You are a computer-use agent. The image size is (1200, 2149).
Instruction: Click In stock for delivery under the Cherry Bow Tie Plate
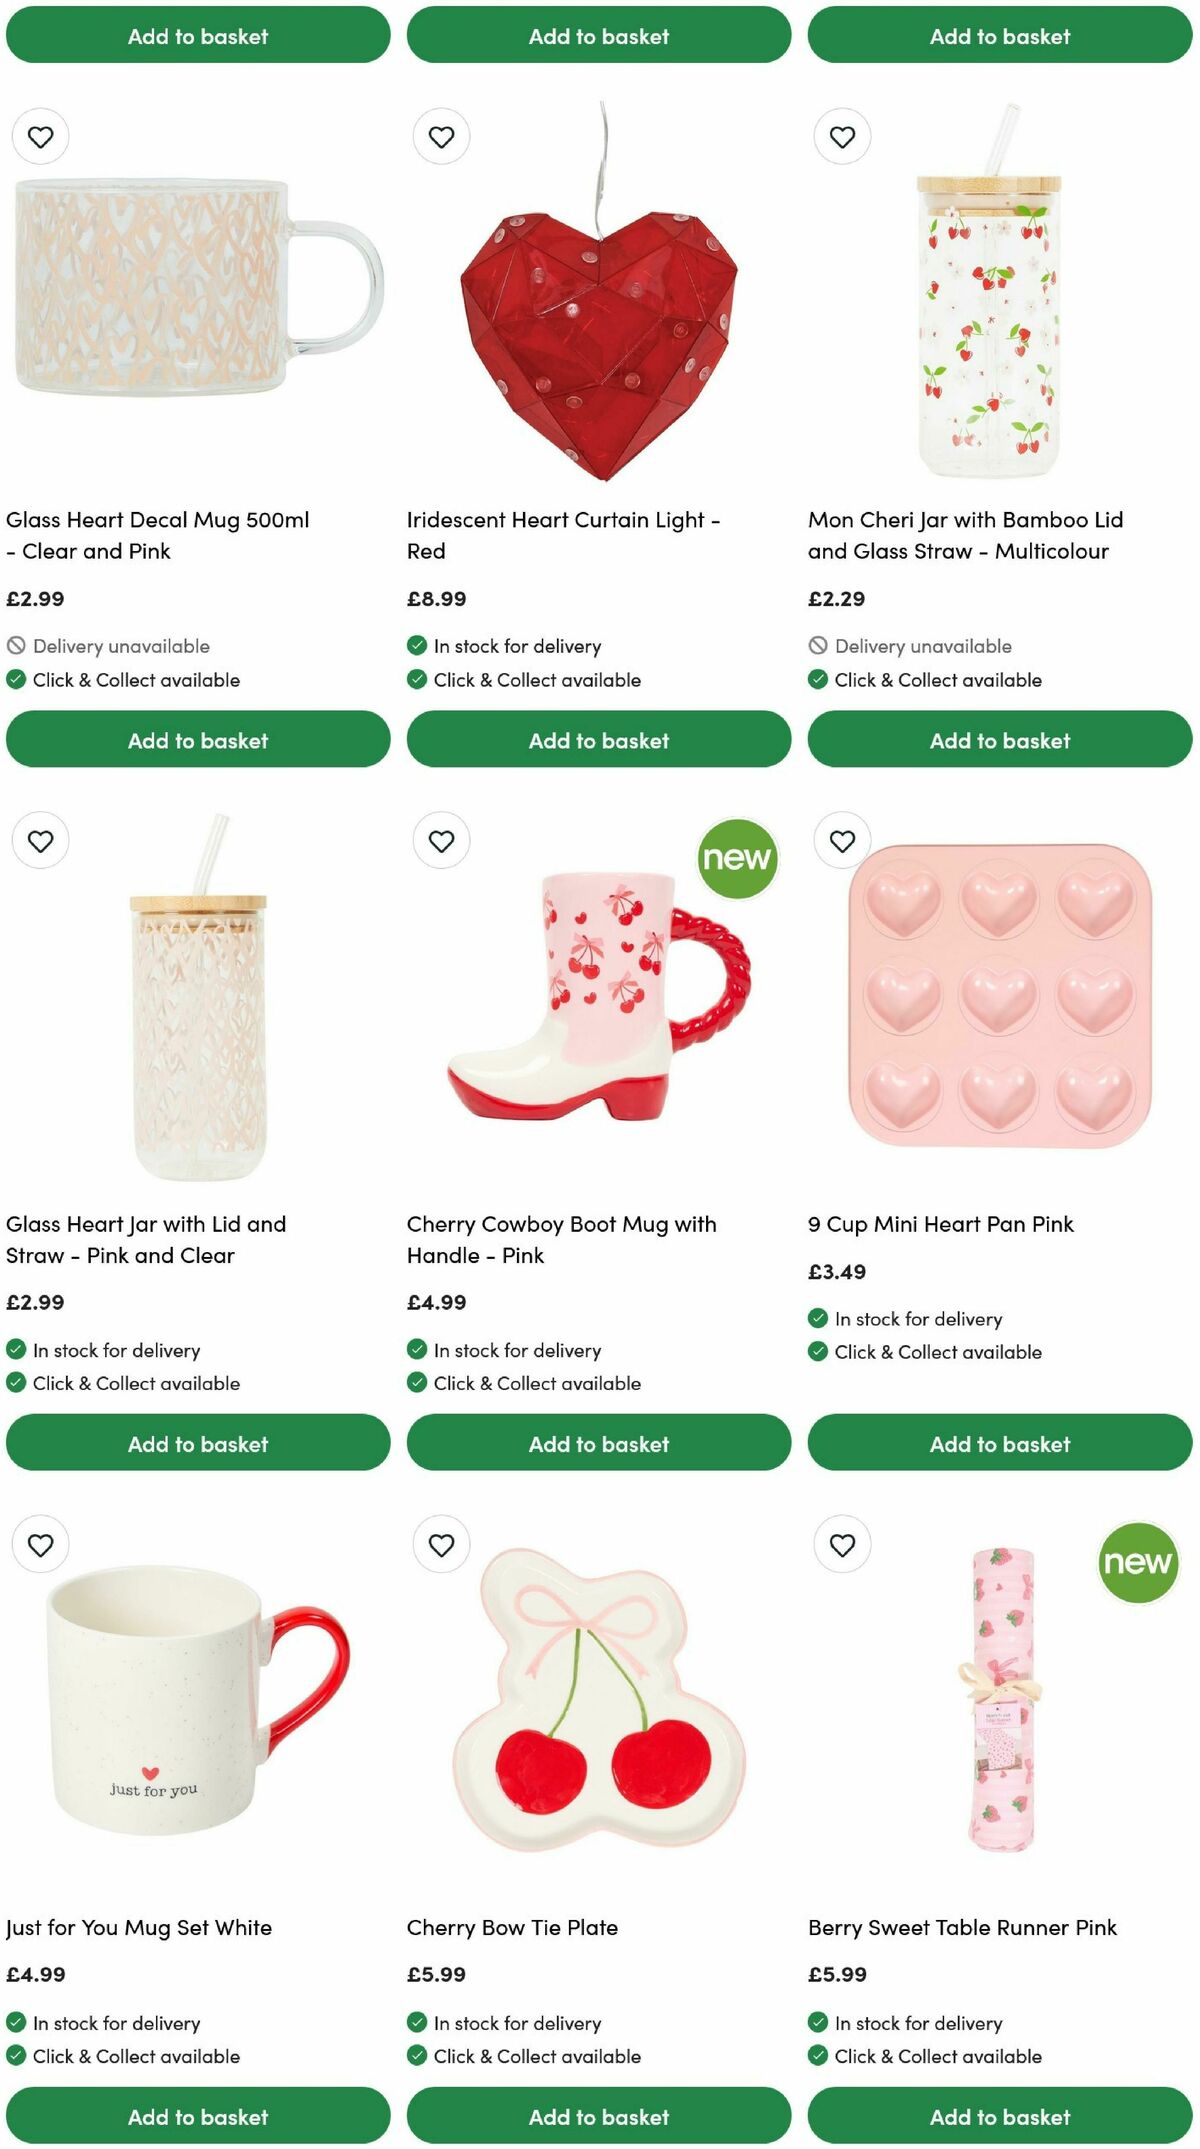coord(517,2023)
